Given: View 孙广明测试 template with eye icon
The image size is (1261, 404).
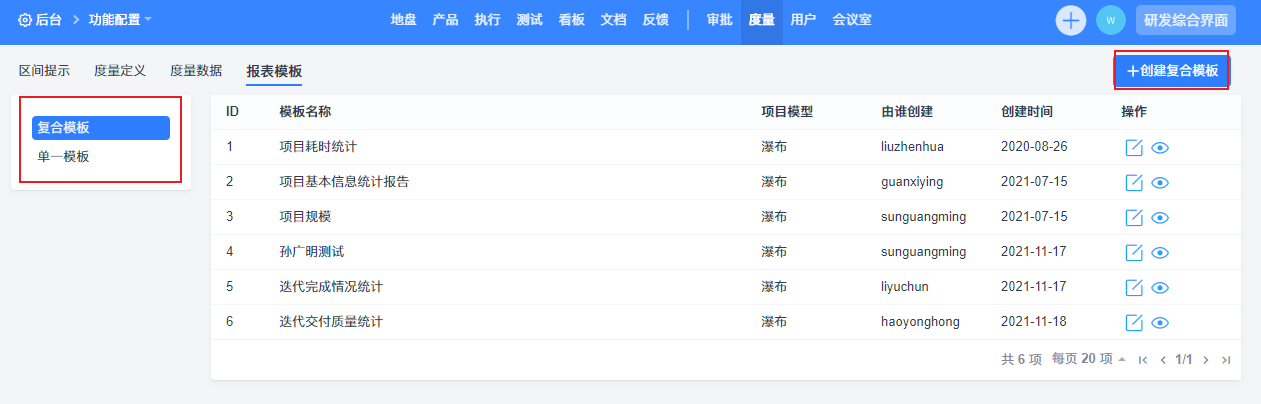Looking at the screenshot, I should click(1160, 253).
